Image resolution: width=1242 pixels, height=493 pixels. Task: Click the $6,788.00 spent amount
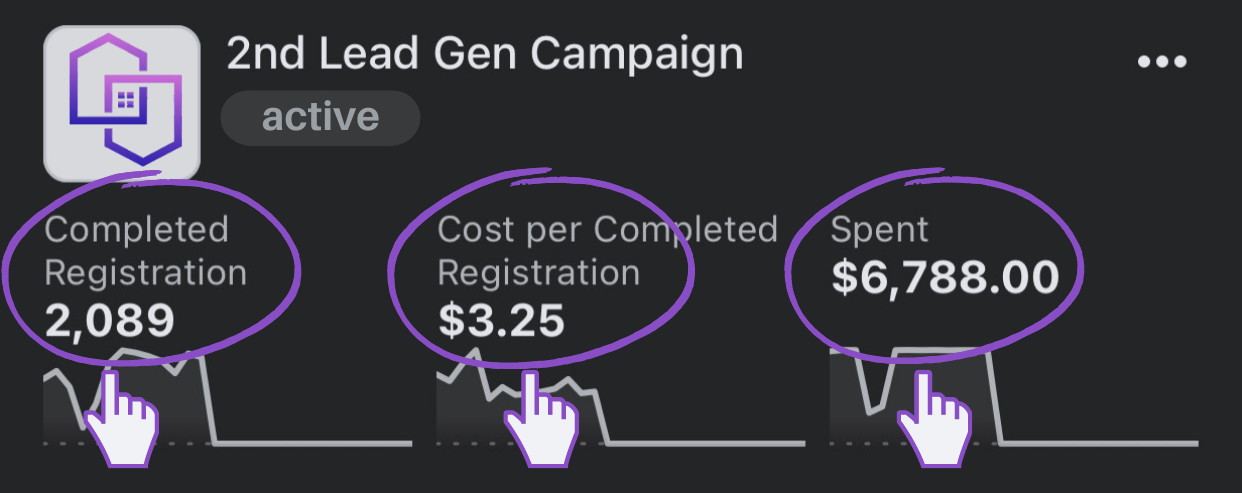coord(945,277)
